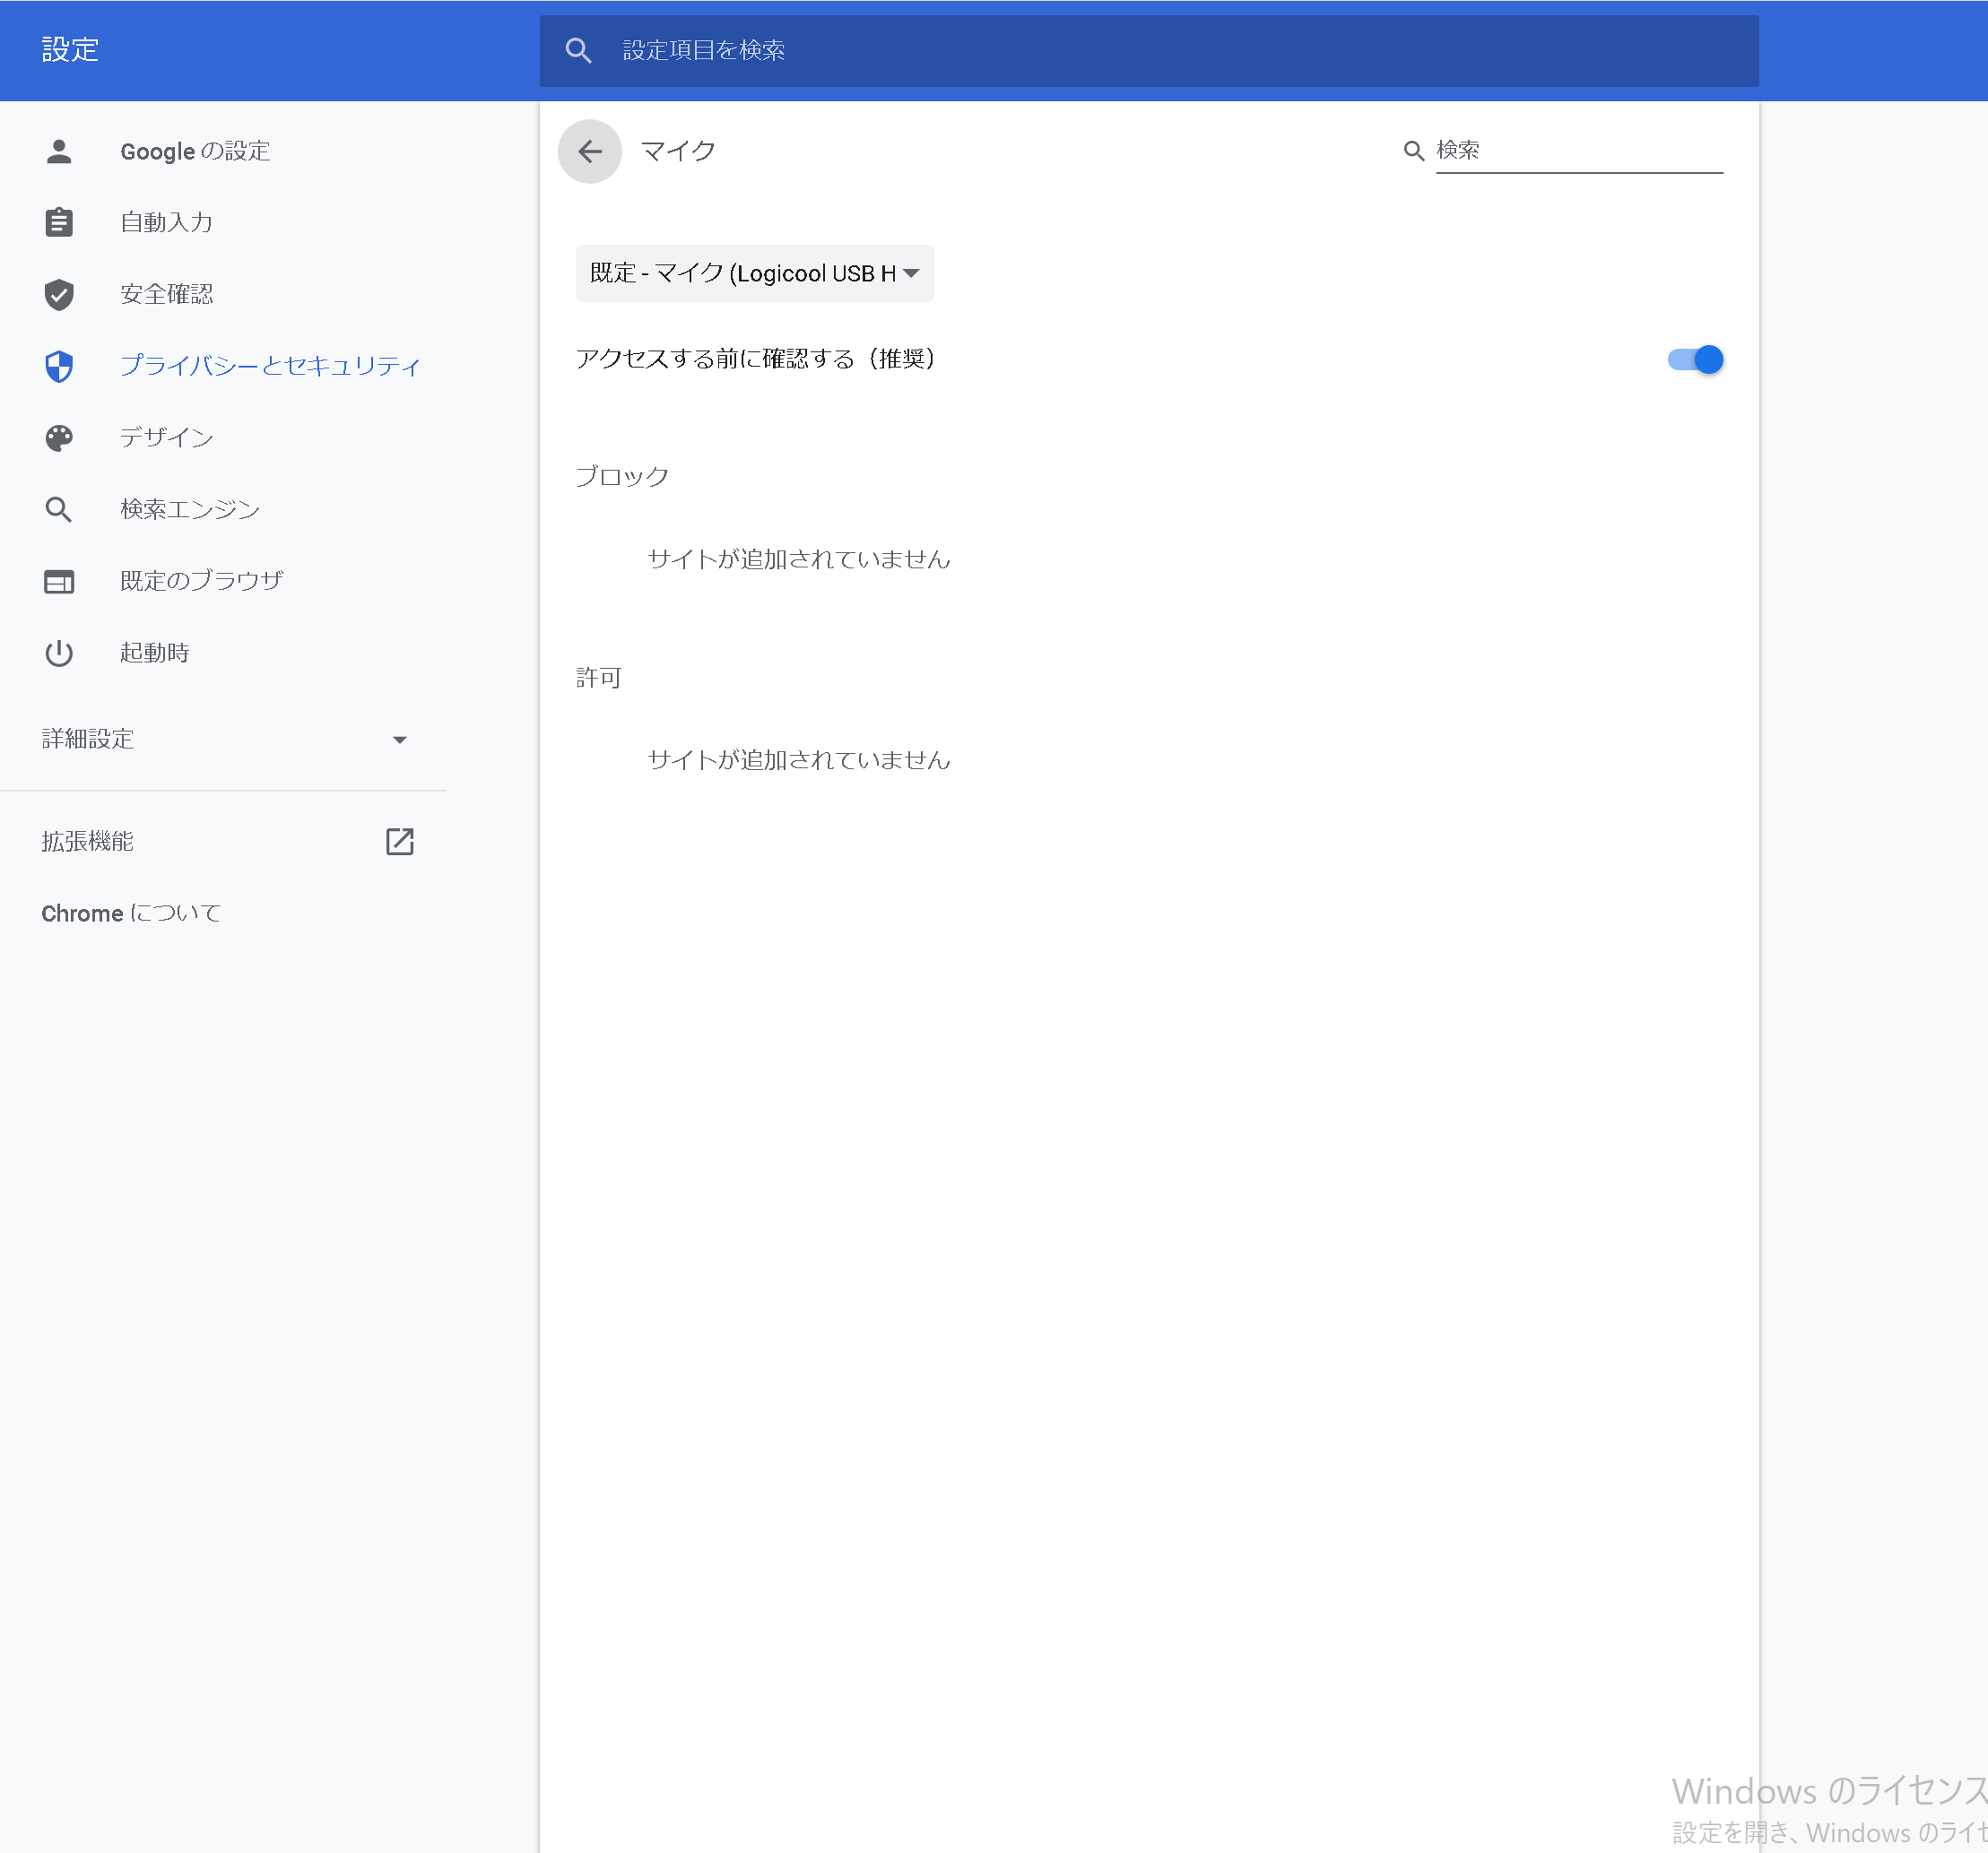
Task: Expand the 詳細設定 section arrow
Action: (x=399, y=740)
